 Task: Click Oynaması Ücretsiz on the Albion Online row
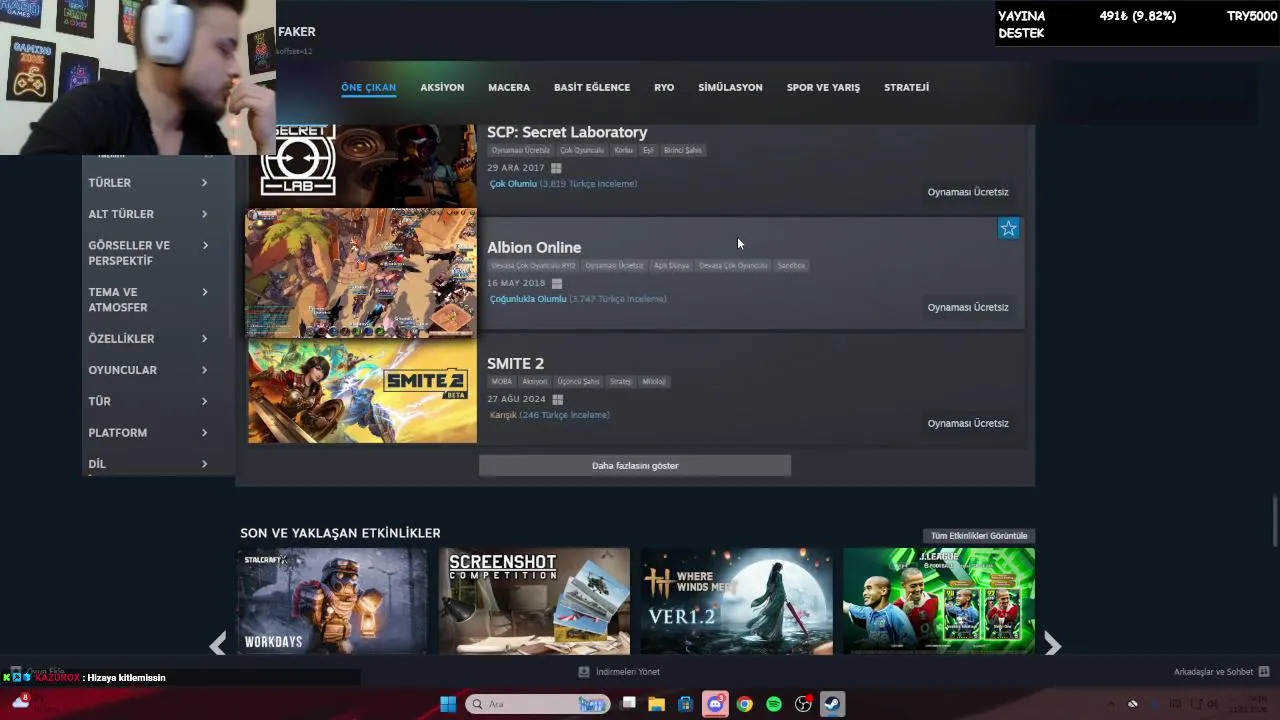[968, 307]
